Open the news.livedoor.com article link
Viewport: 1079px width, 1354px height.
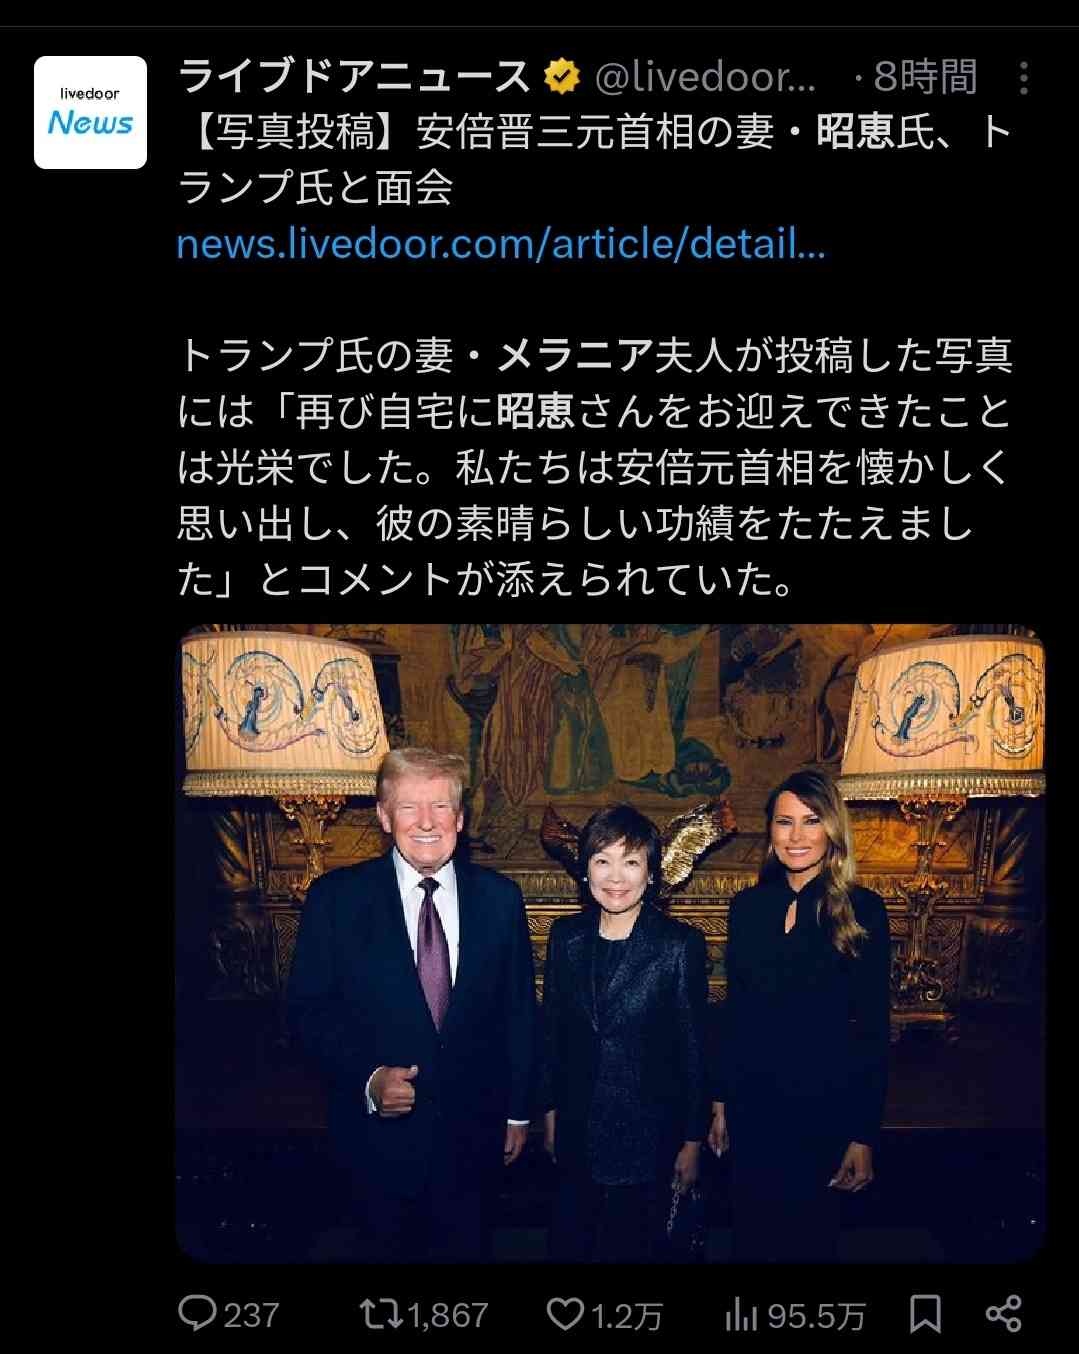[501, 243]
